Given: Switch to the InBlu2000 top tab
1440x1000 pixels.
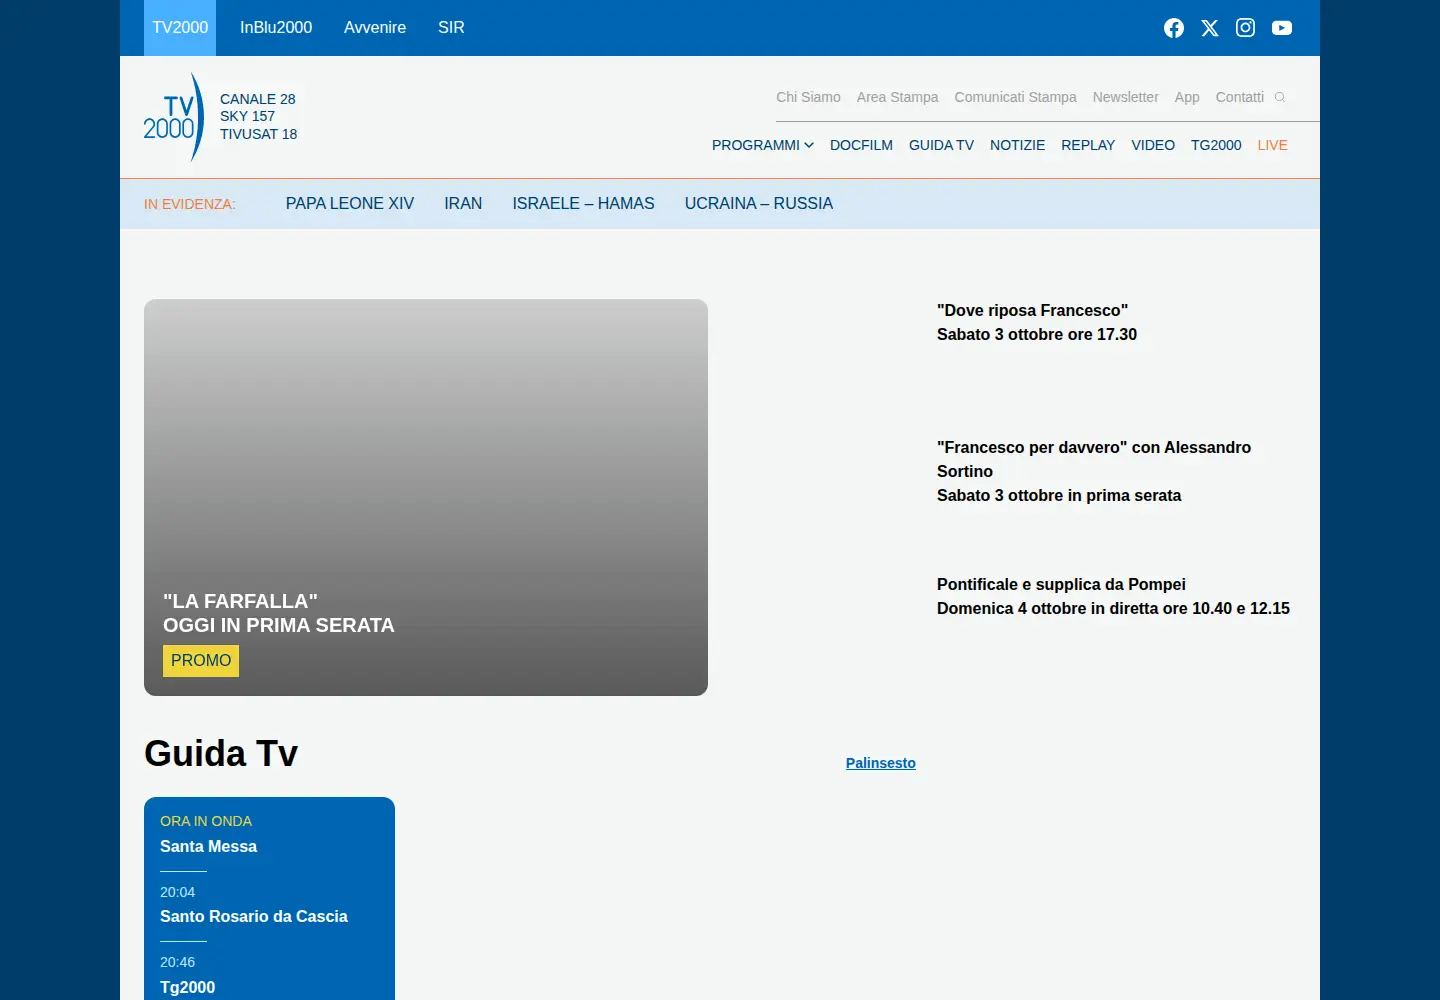Looking at the screenshot, I should 276,28.
